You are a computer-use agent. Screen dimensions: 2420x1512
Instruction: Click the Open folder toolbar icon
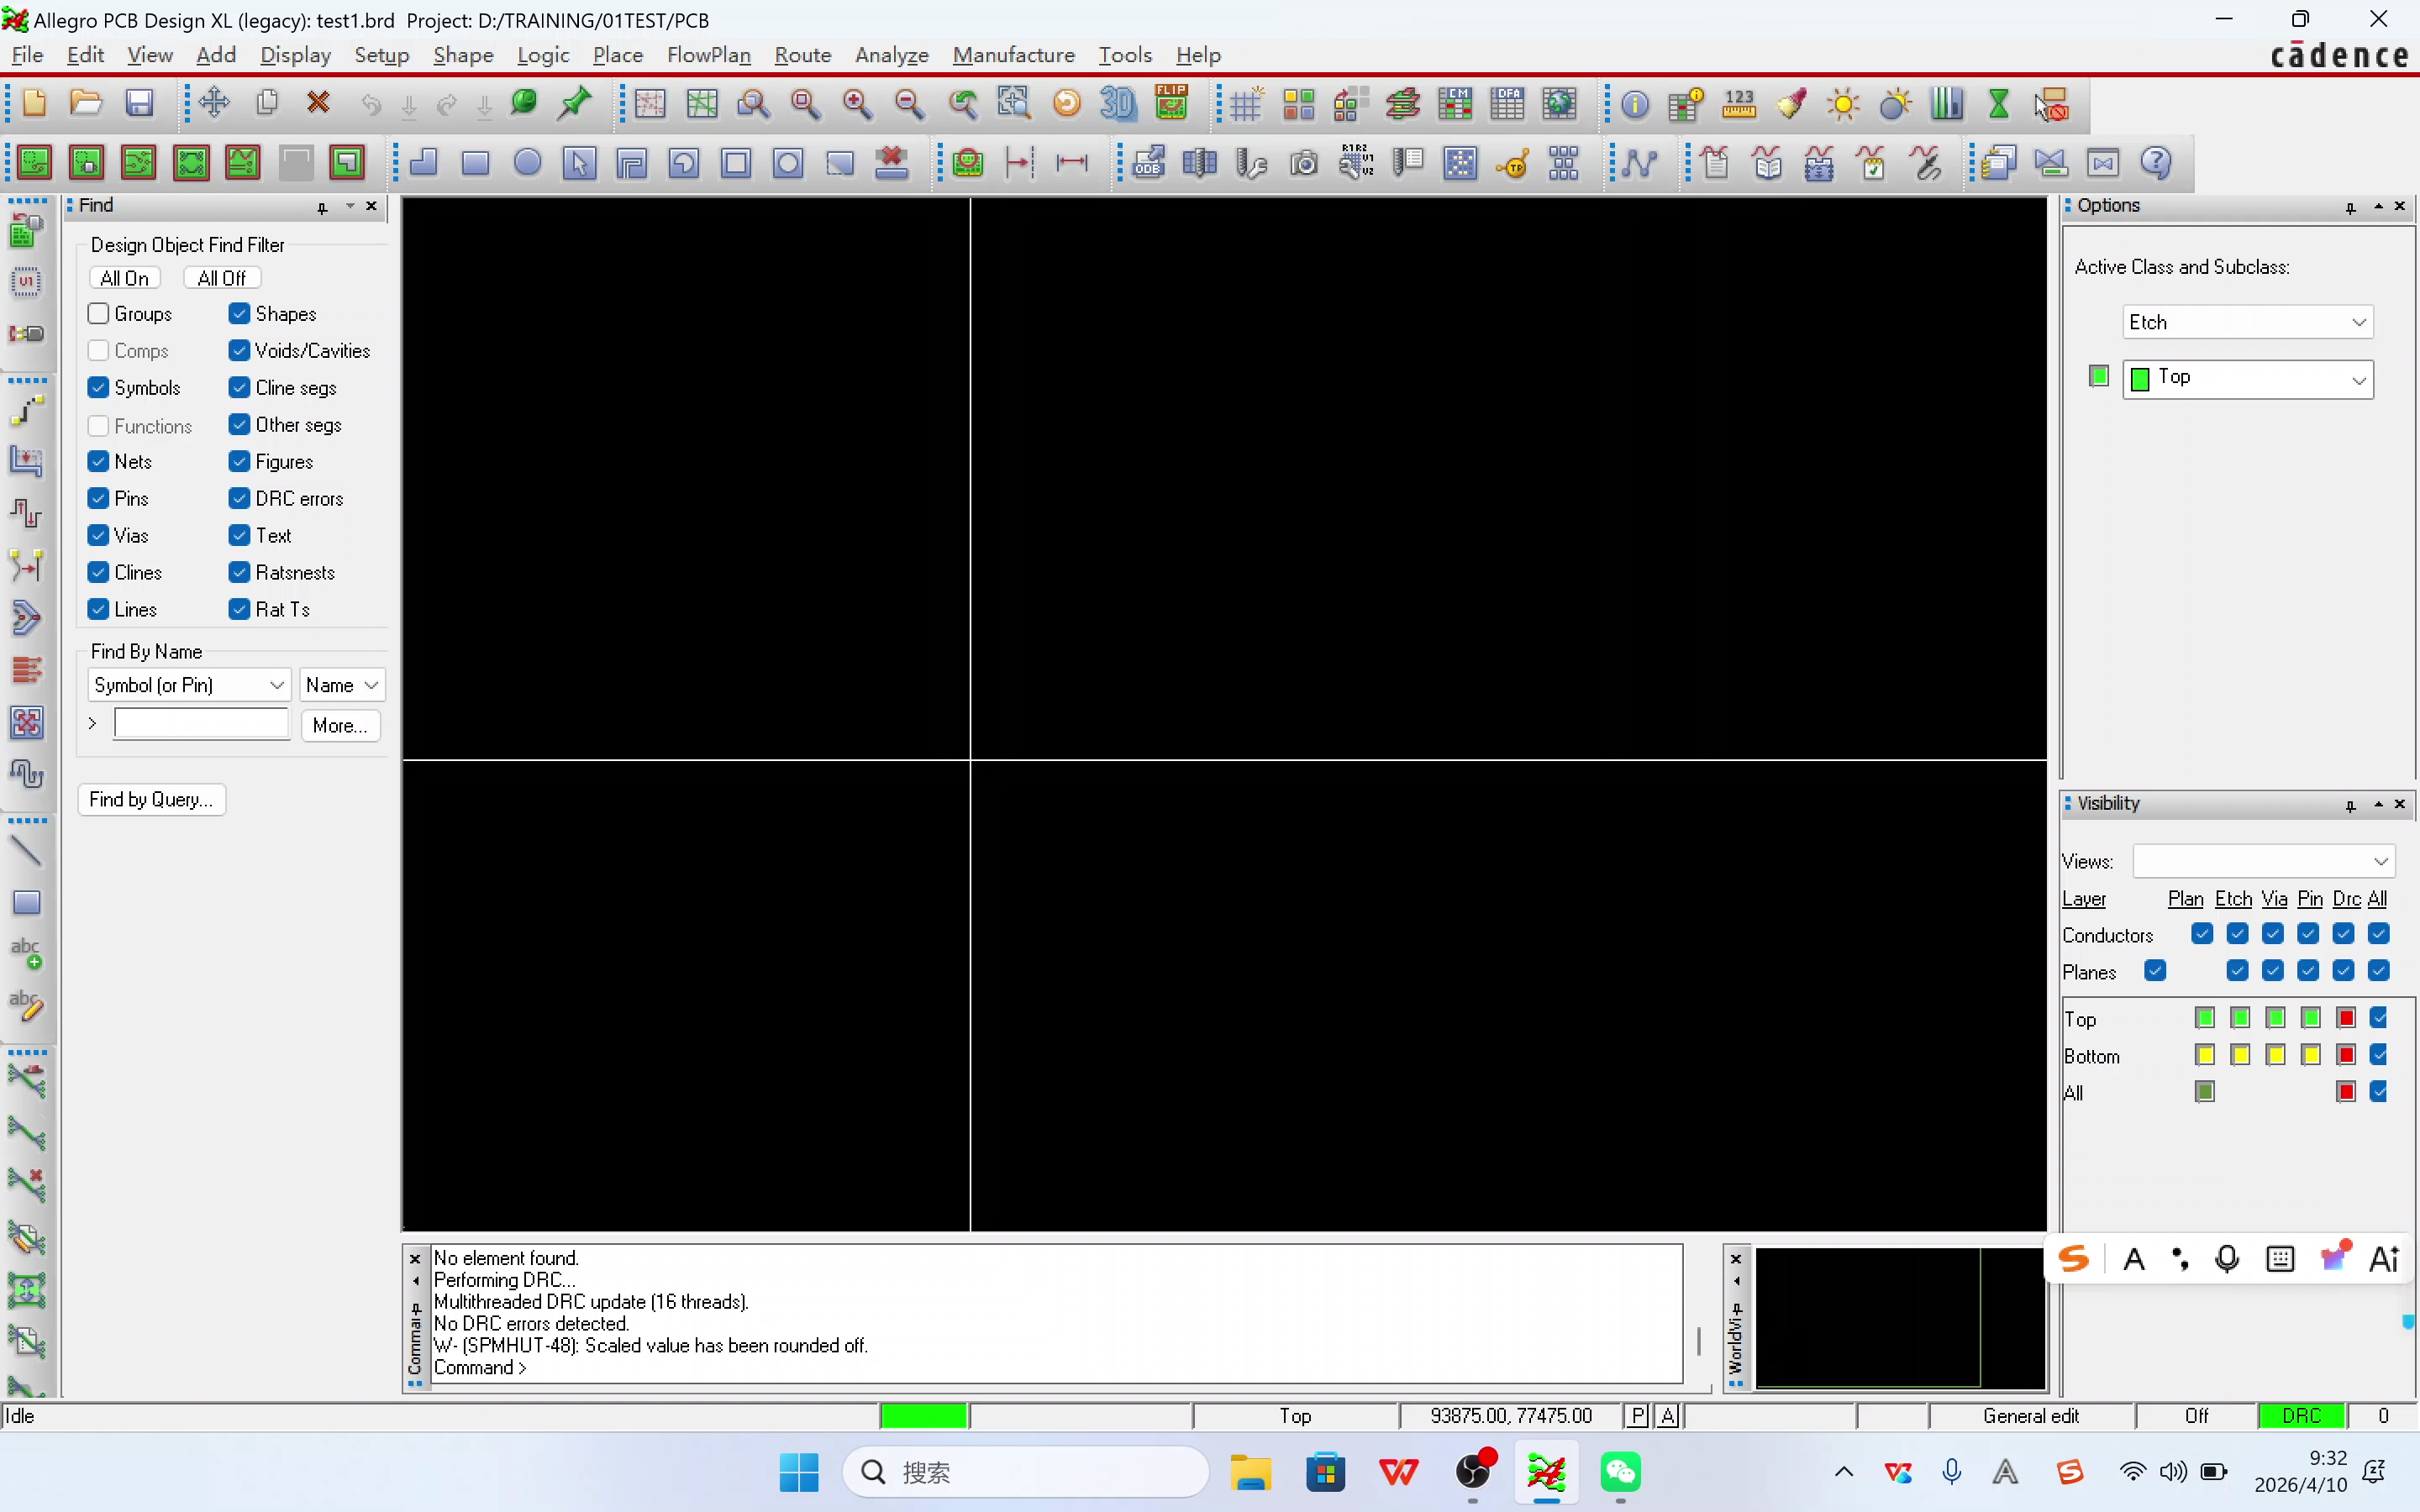point(86,103)
